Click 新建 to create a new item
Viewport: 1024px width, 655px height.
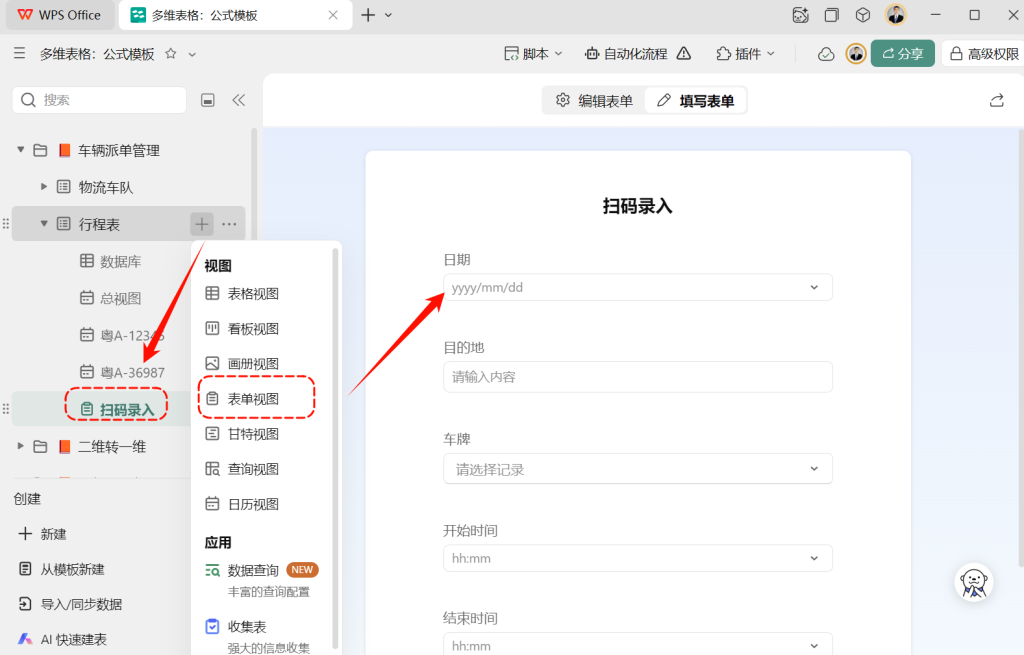pos(42,534)
